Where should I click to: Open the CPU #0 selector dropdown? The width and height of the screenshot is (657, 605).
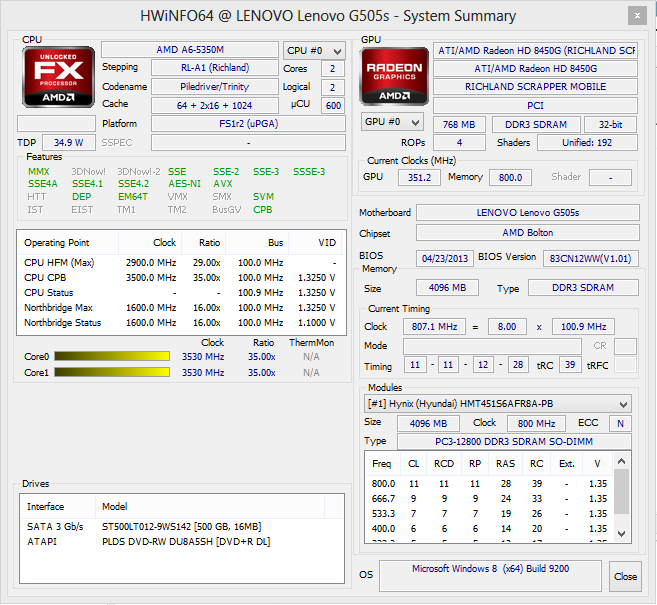click(x=314, y=51)
